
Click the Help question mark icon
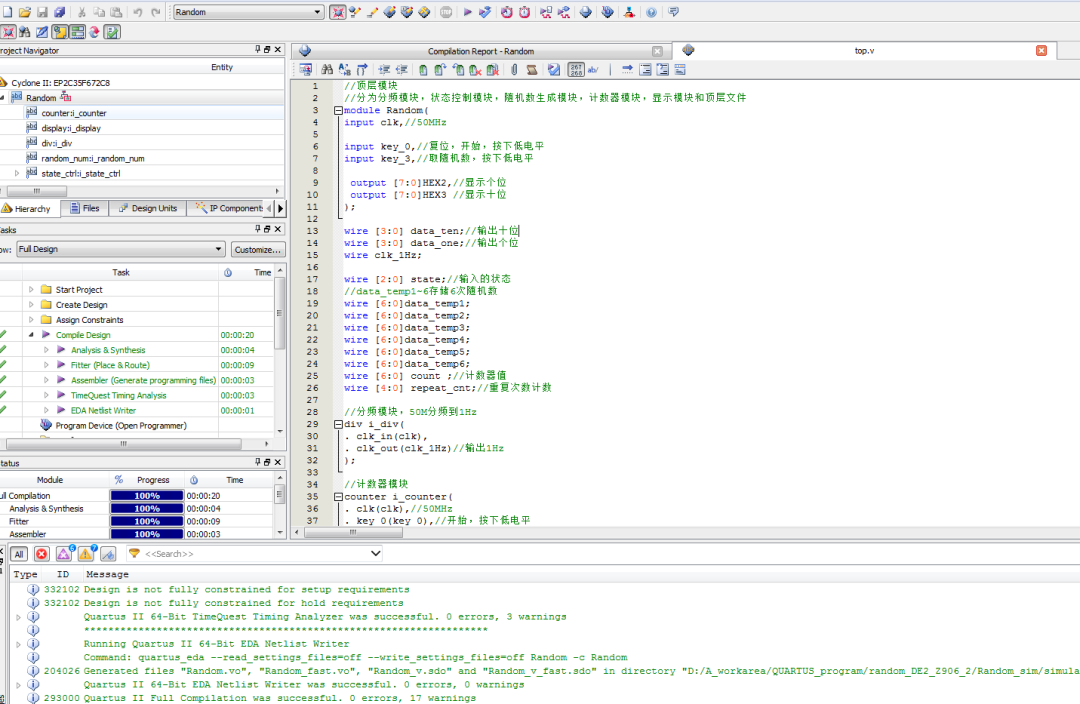click(651, 12)
